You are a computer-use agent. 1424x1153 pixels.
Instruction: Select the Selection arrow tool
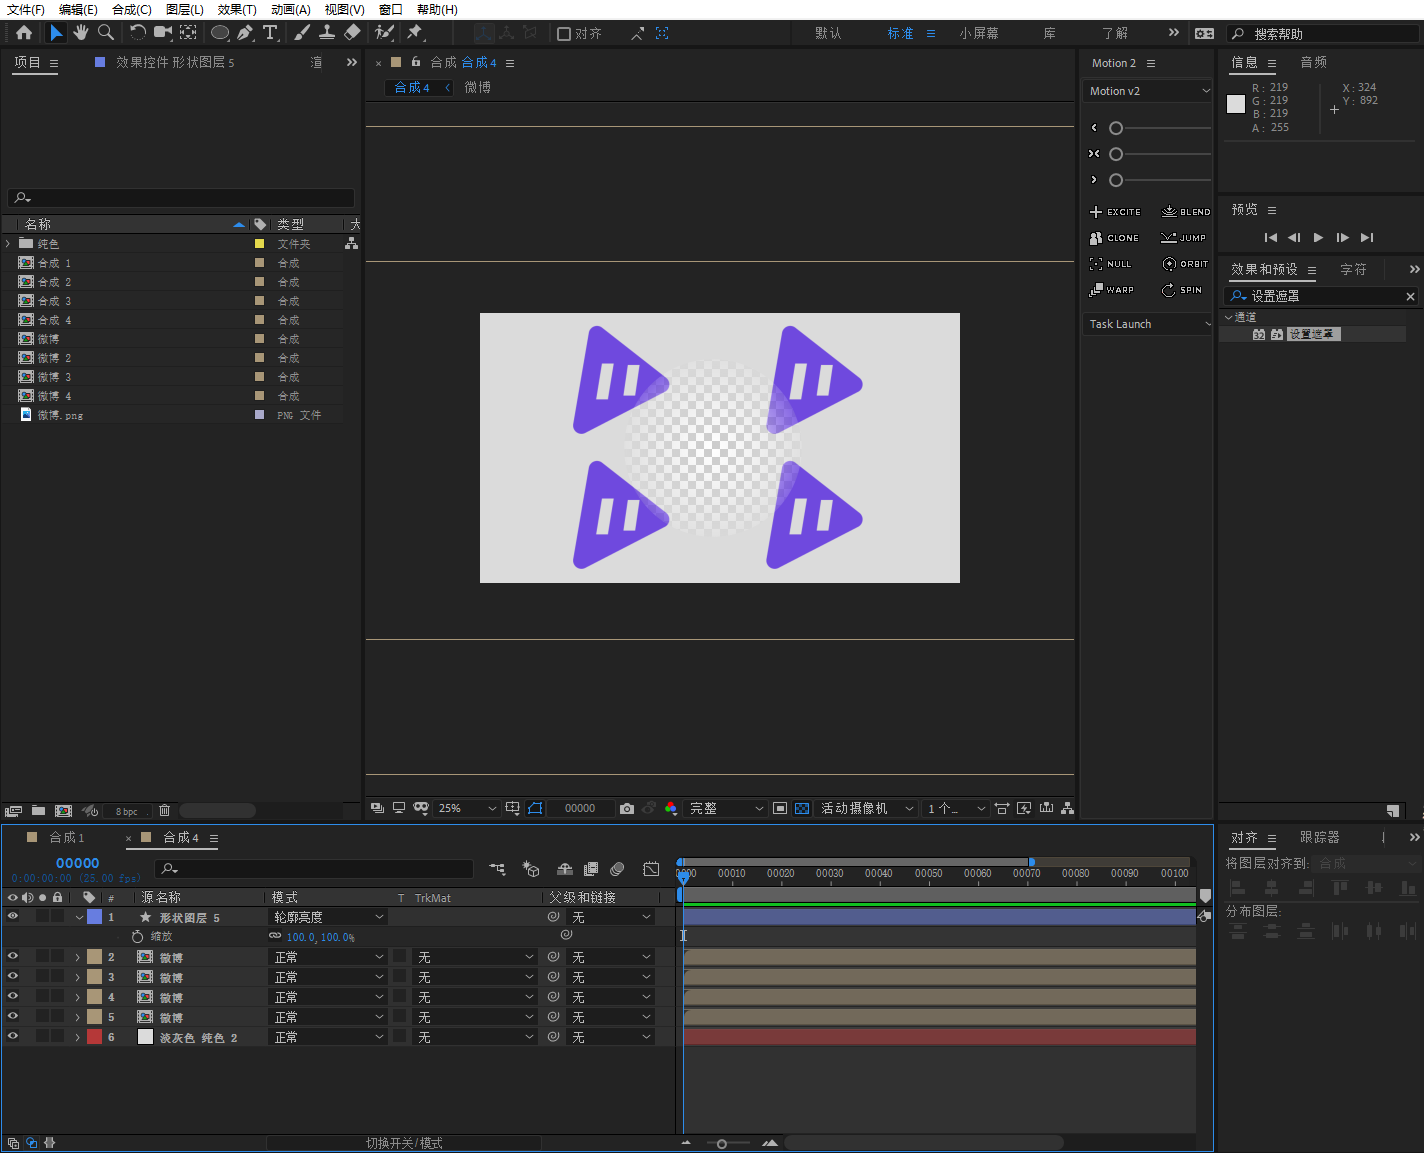coord(56,33)
